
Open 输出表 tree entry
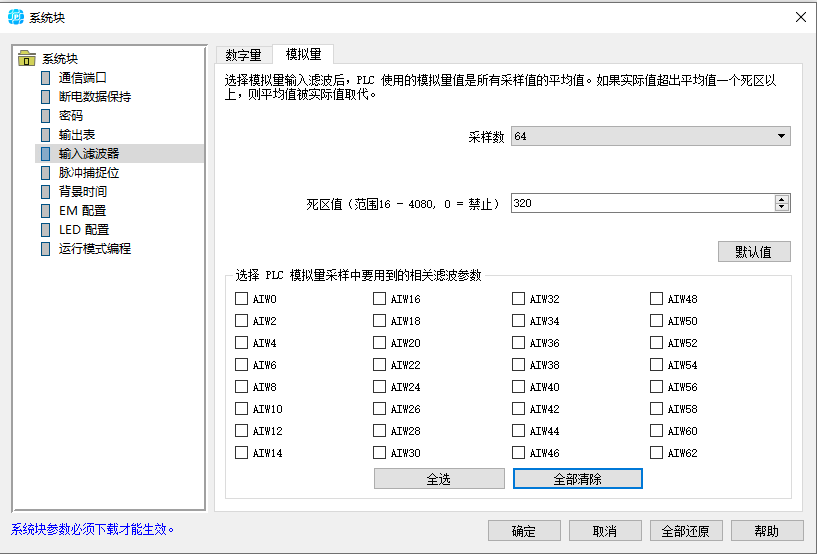tap(77, 134)
